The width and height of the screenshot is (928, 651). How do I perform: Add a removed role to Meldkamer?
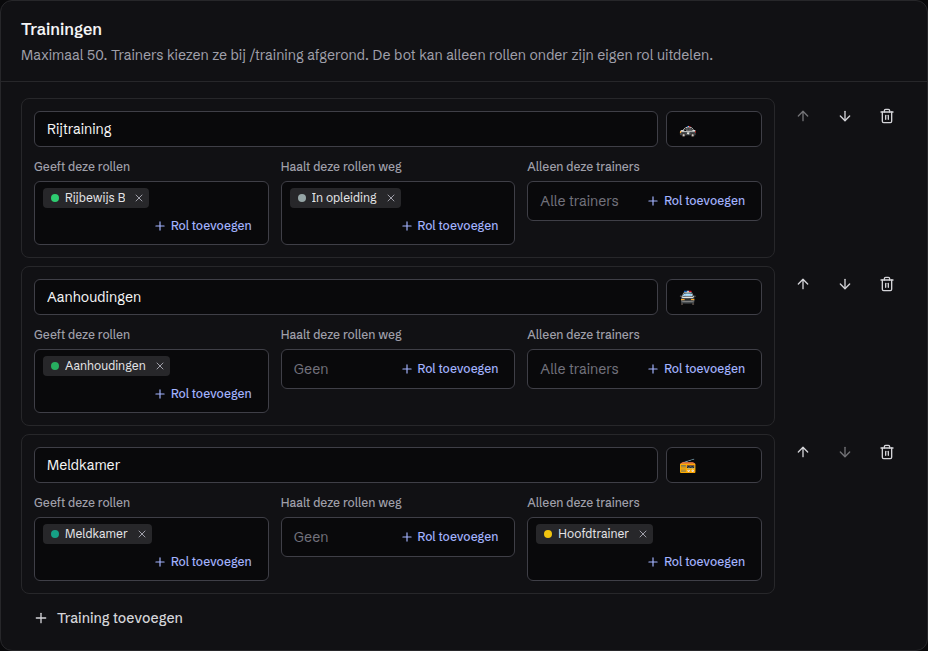click(x=450, y=537)
